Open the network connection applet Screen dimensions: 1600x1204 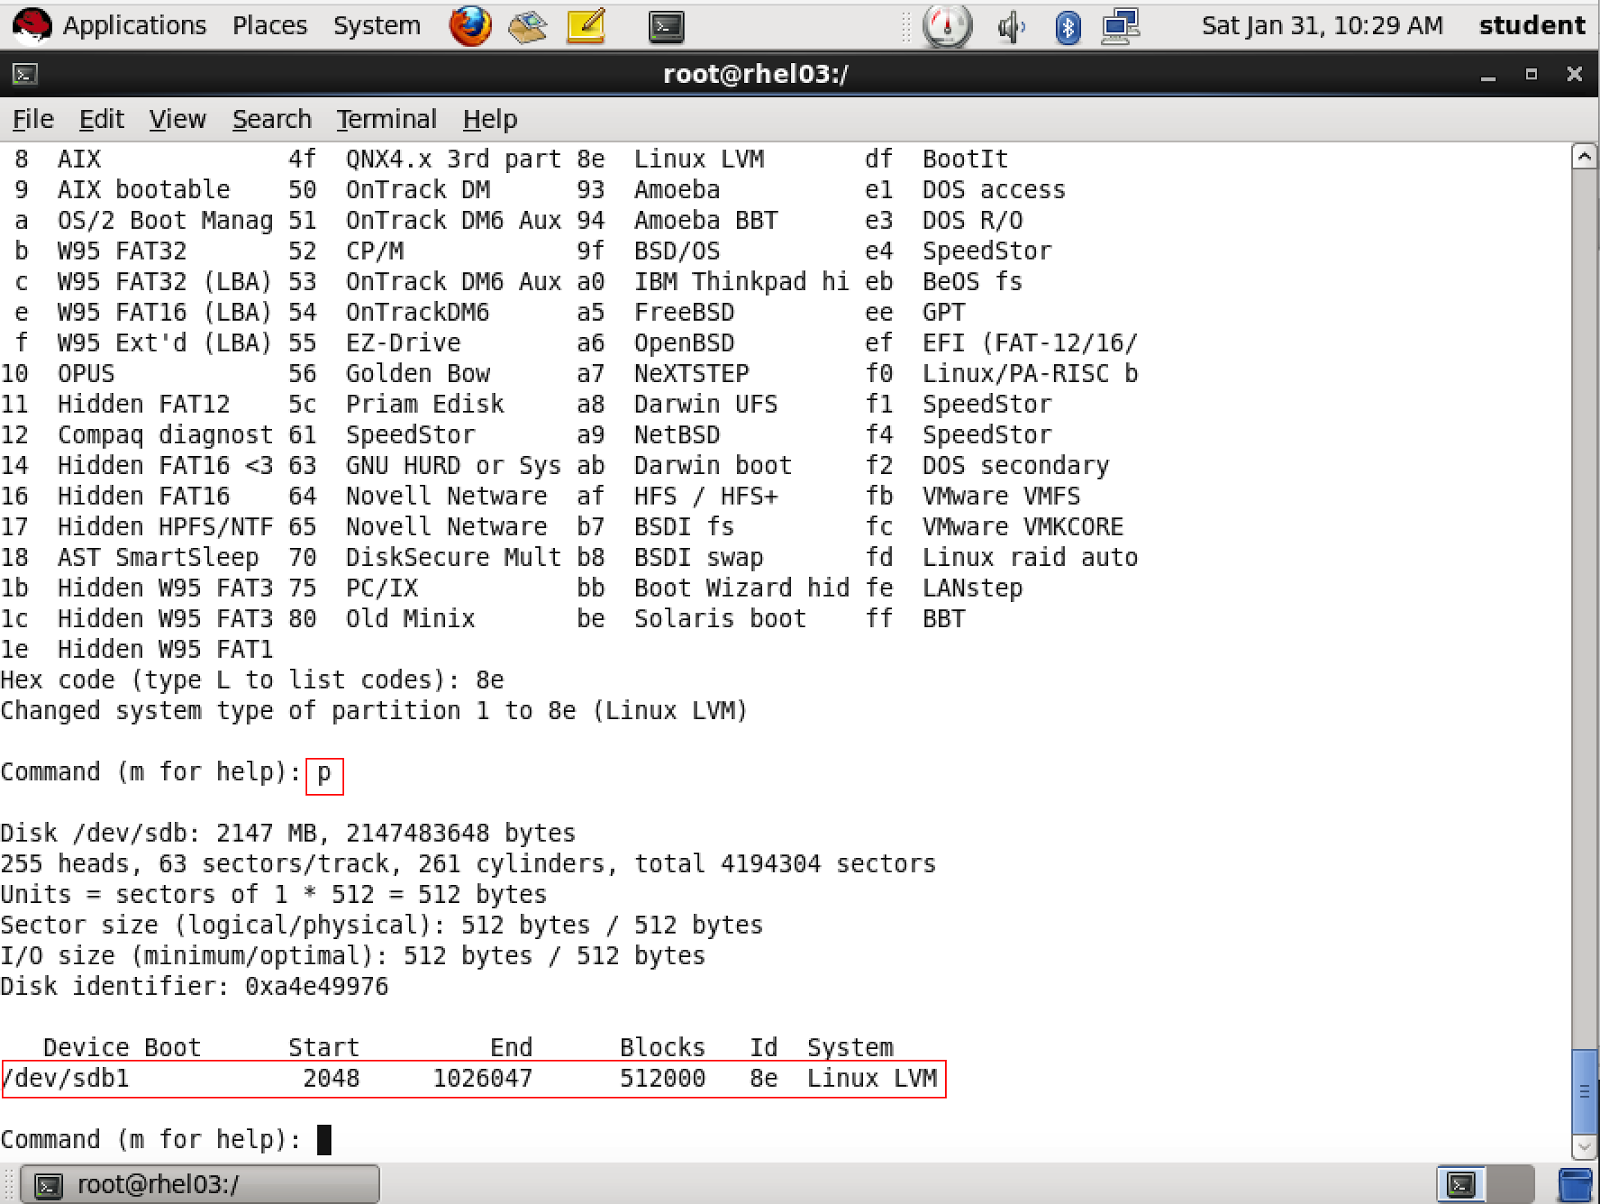[1121, 27]
